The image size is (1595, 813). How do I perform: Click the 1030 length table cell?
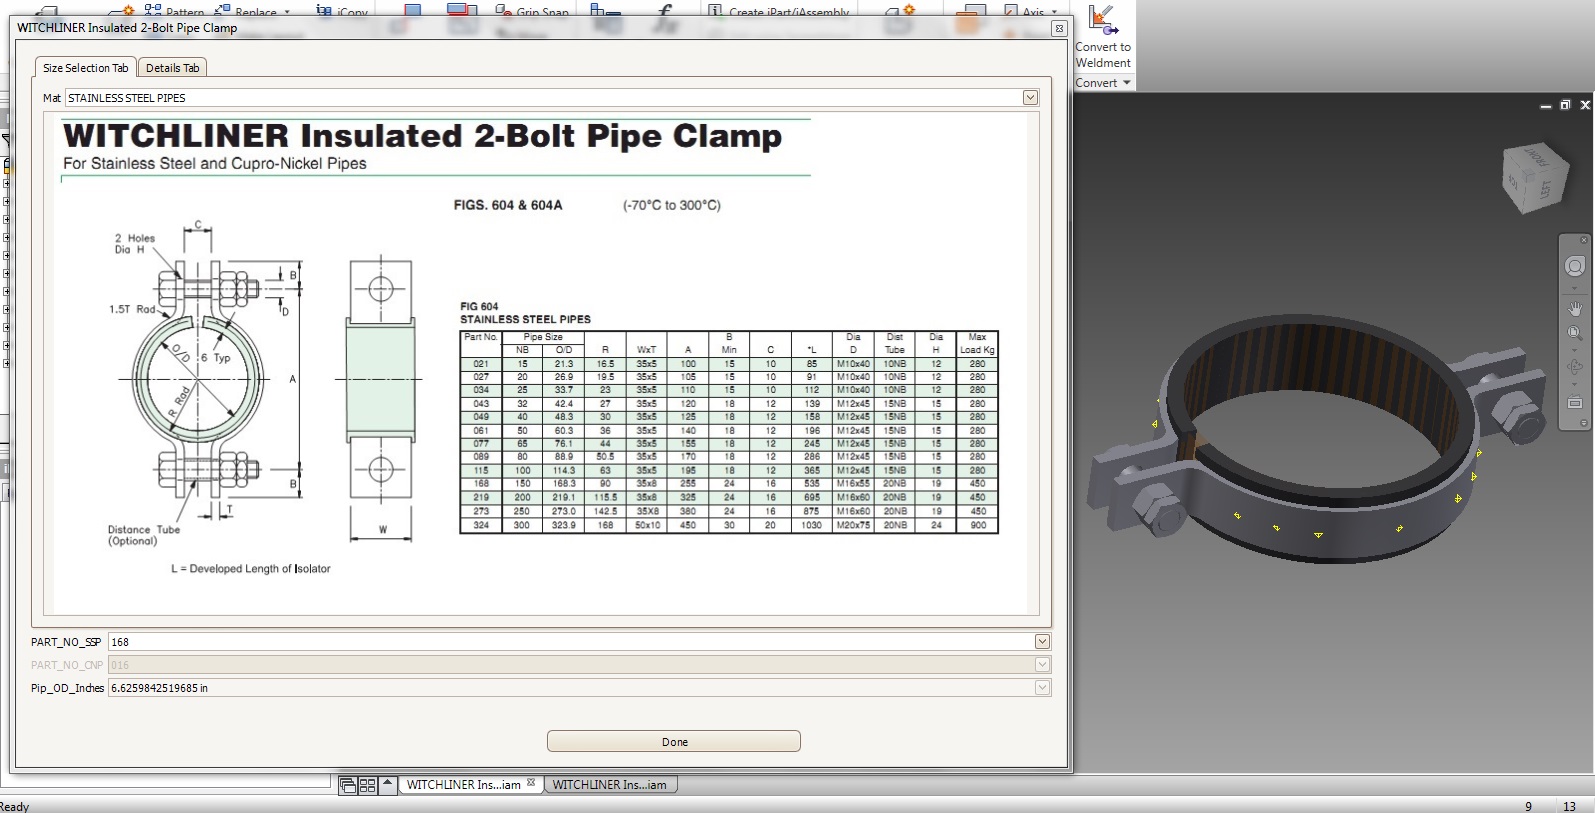pyautogui.click(x=811, y=525)
